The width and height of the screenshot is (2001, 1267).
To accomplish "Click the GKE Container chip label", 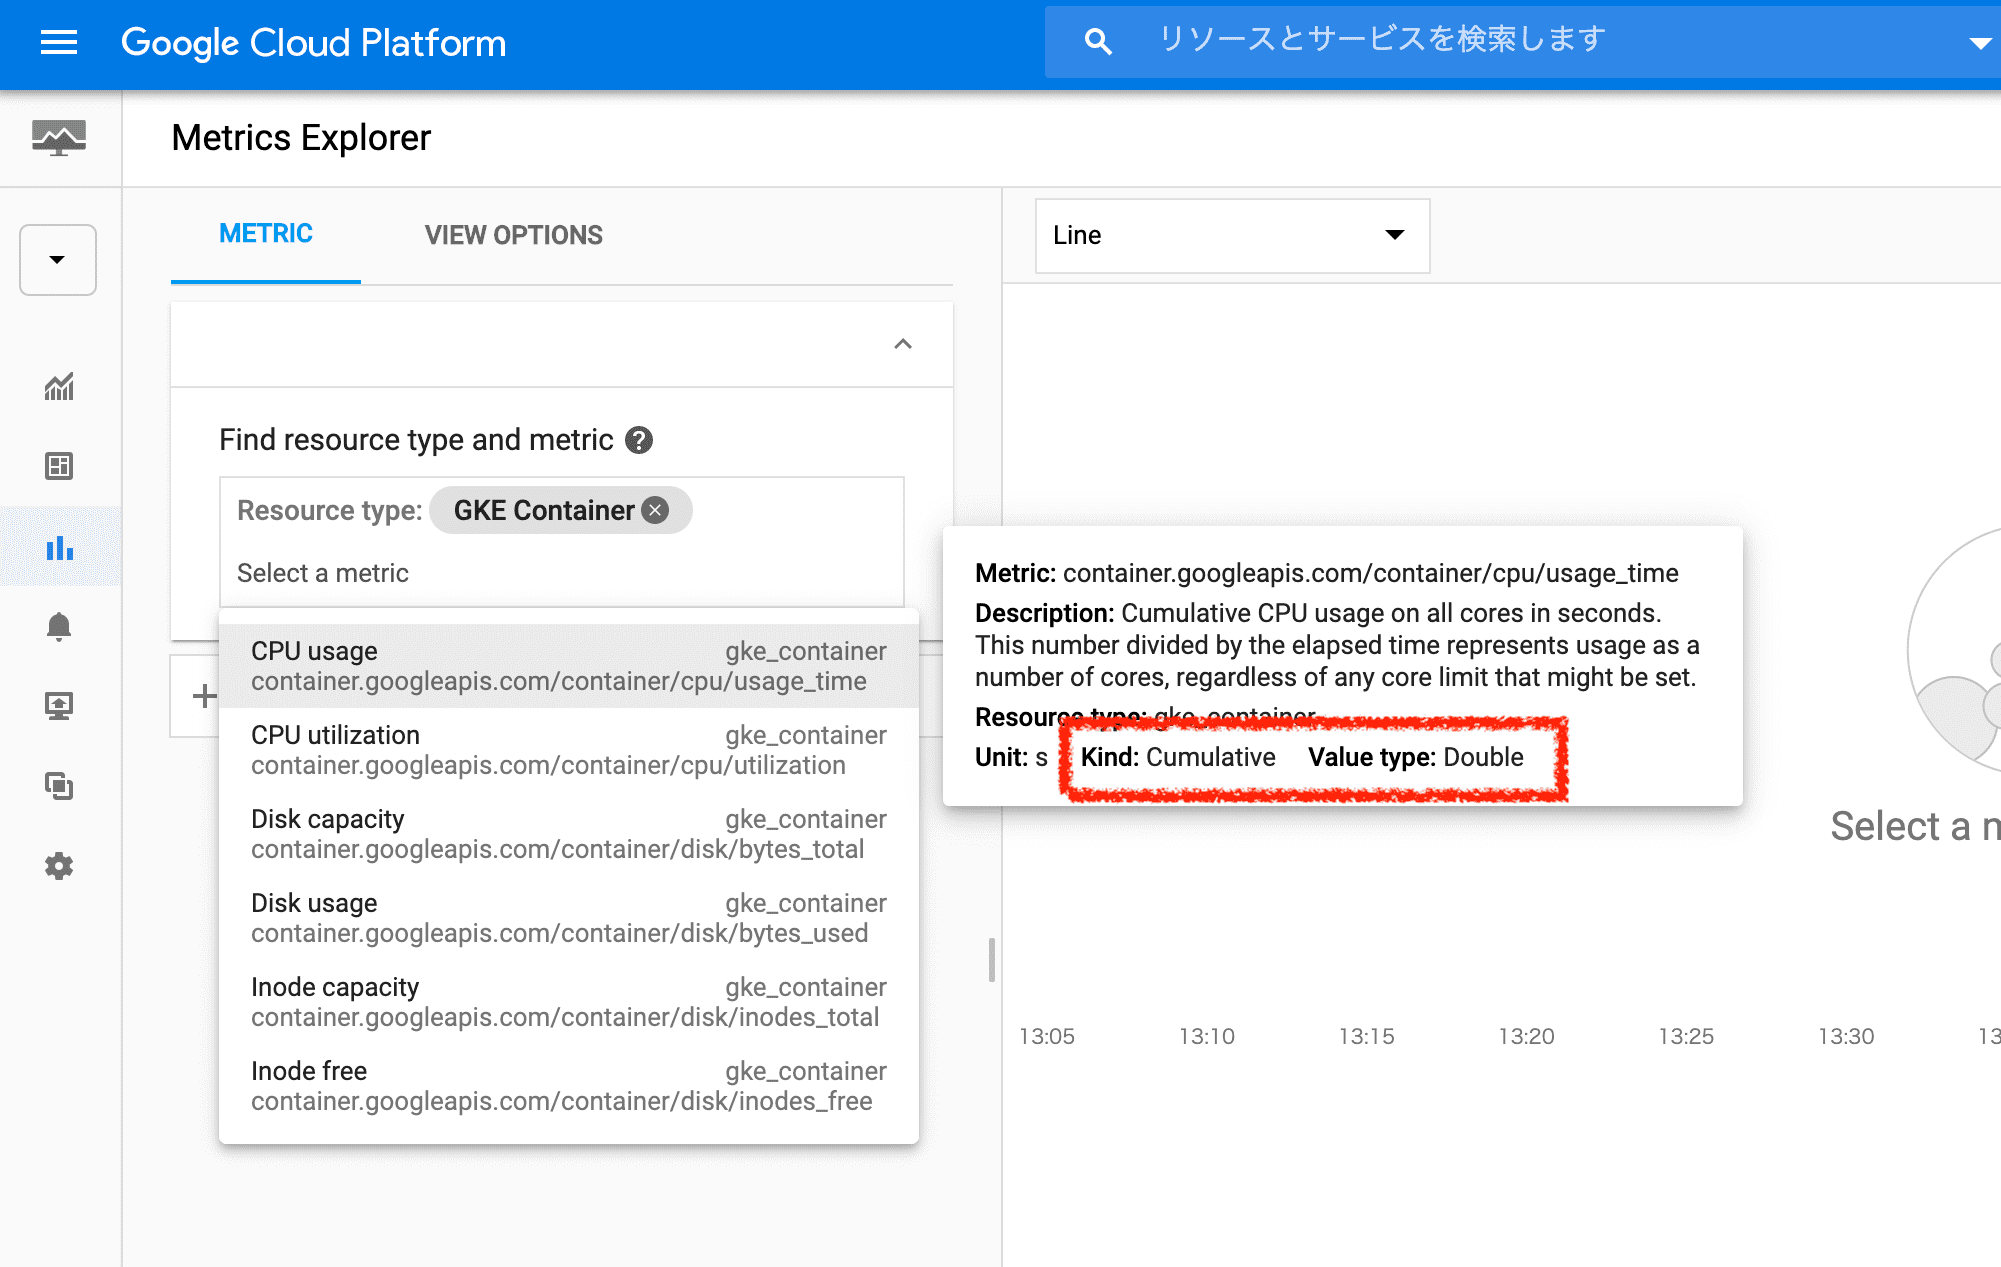I will click(x=544, y=510).
